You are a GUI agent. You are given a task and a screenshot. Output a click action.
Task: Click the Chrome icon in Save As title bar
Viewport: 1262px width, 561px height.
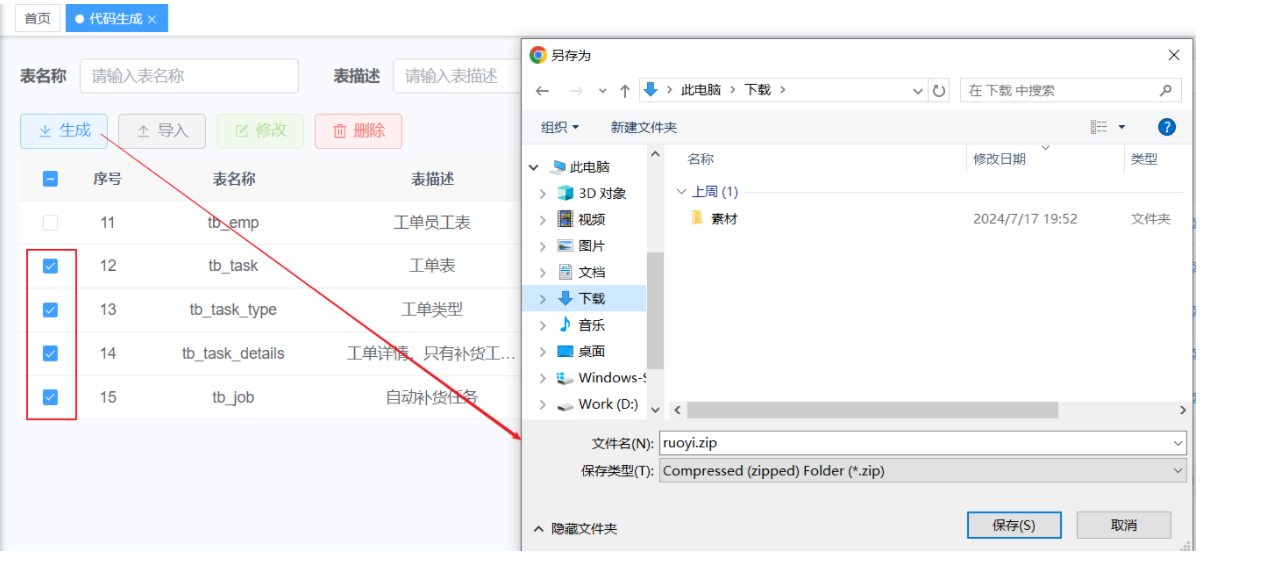(x=538, y=56)
